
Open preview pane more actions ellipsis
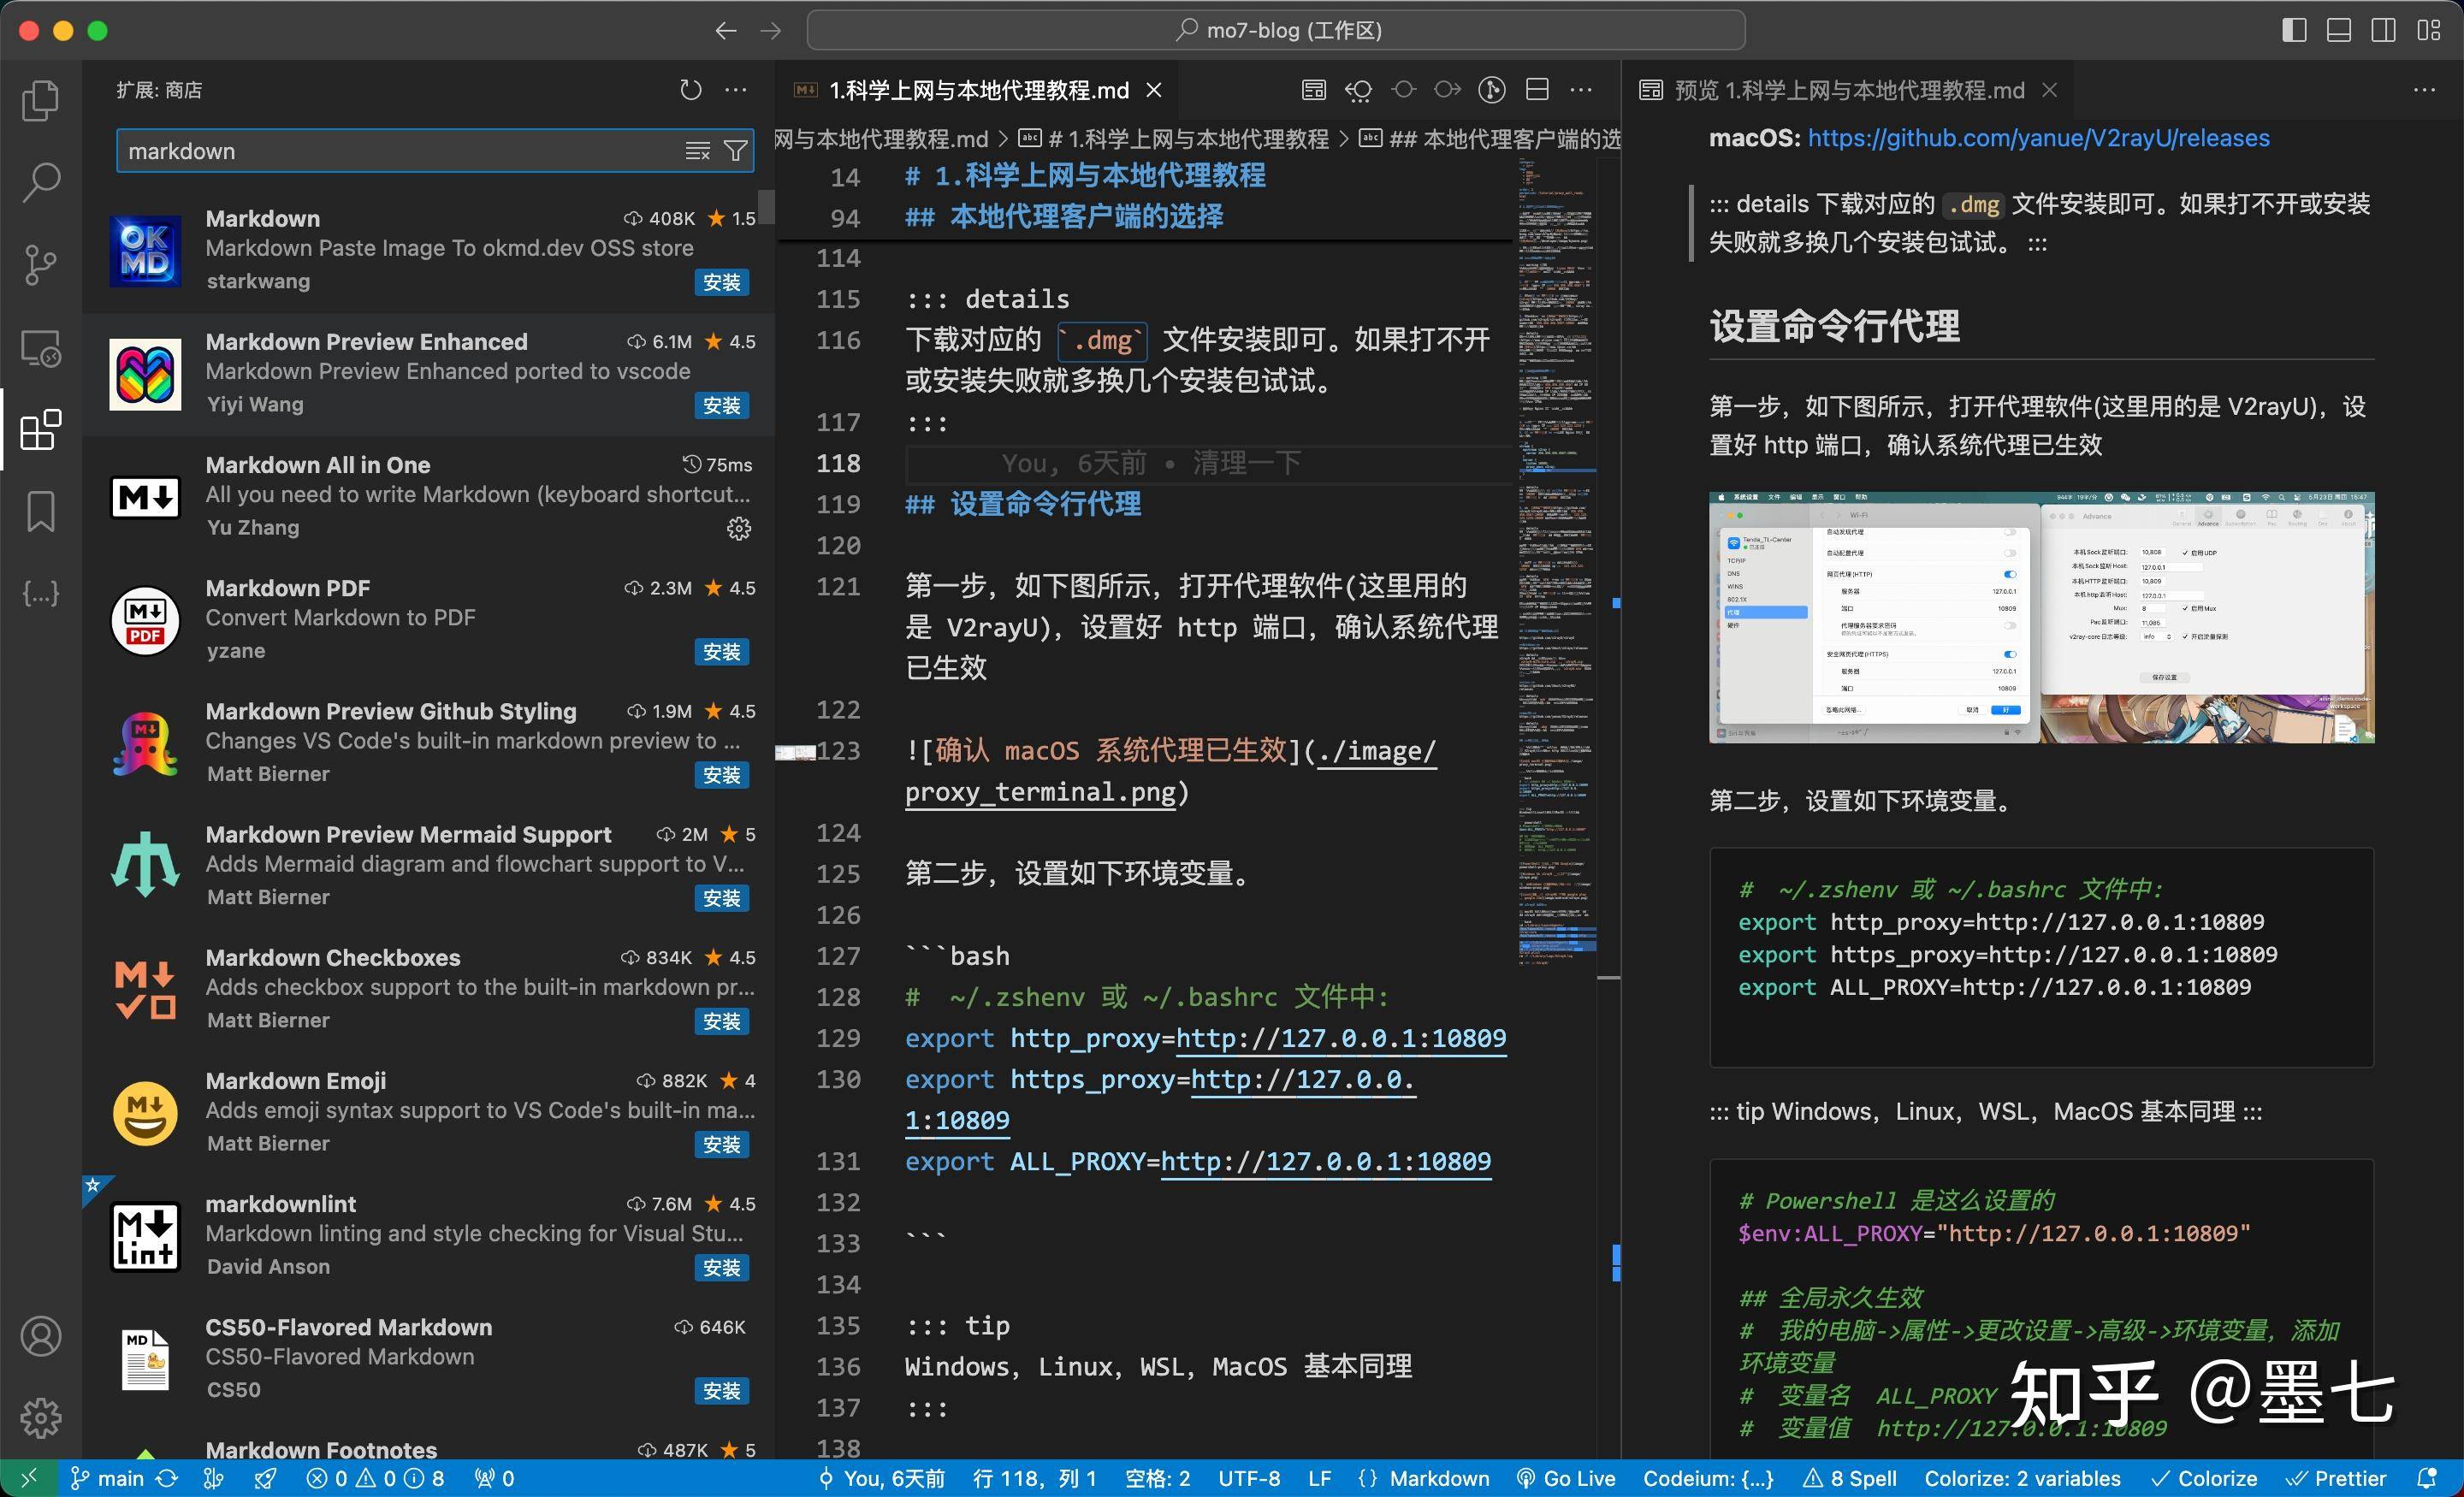coord(2425,90)
